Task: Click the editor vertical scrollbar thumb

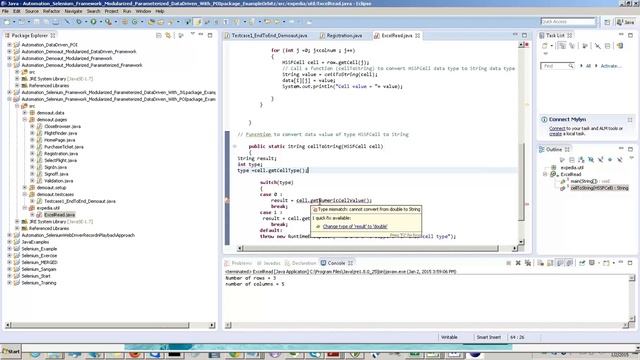Action: tap(521, 182)
